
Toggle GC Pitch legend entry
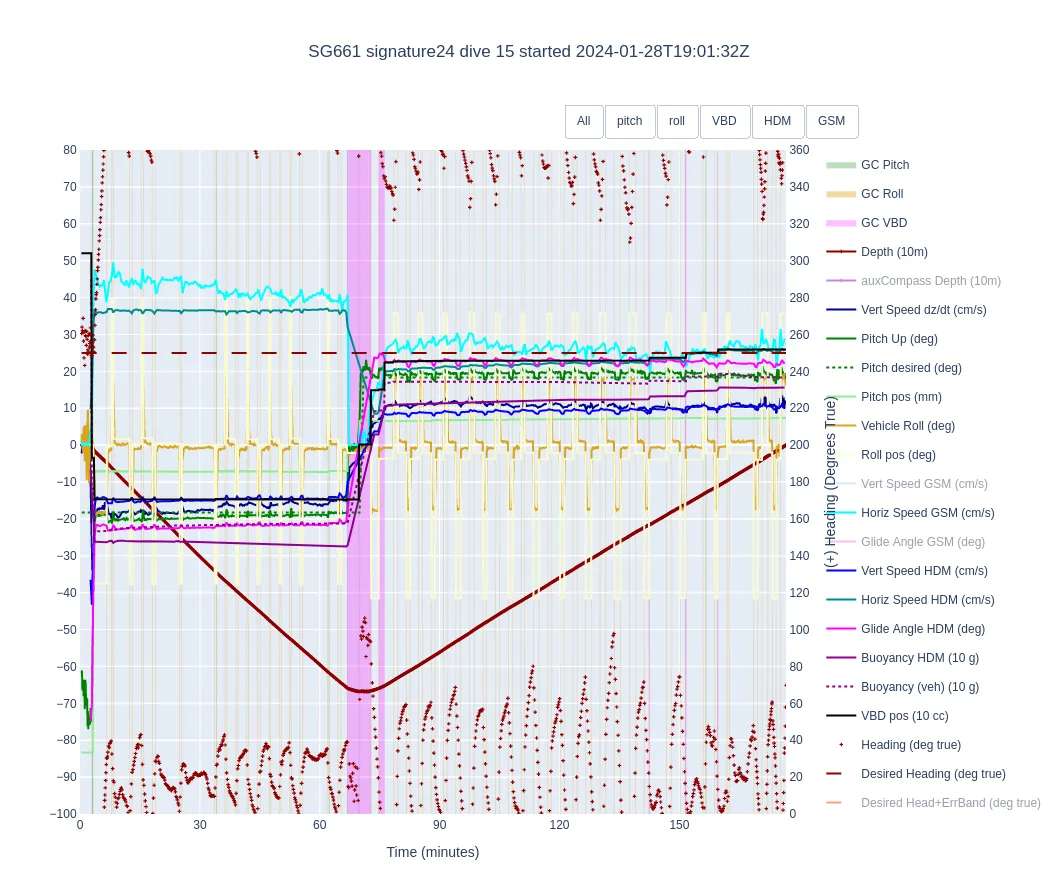(884, 165)
